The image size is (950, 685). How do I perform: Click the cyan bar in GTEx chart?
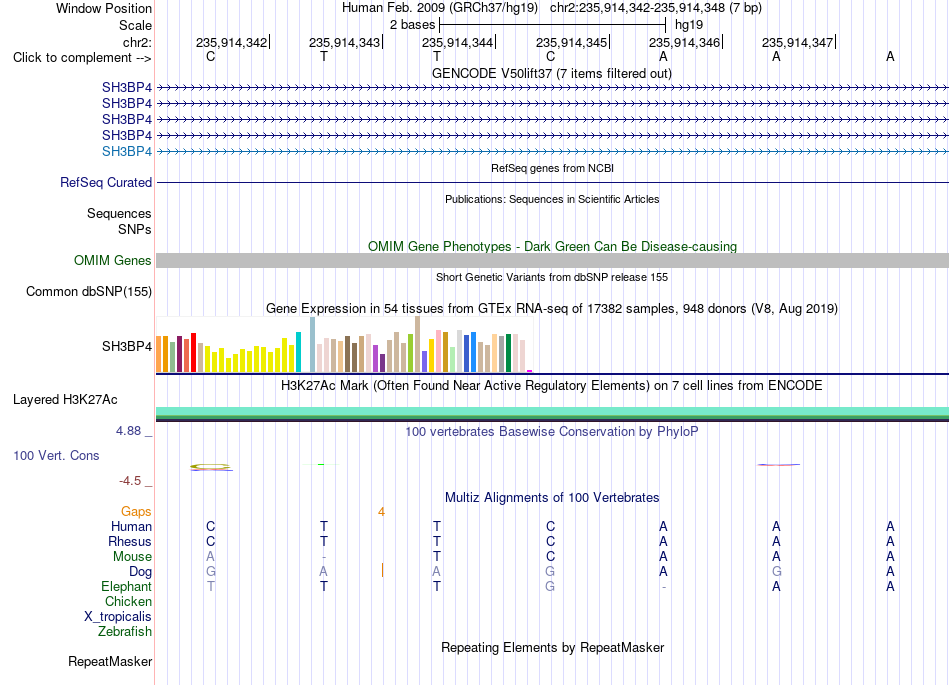[298, 352]
